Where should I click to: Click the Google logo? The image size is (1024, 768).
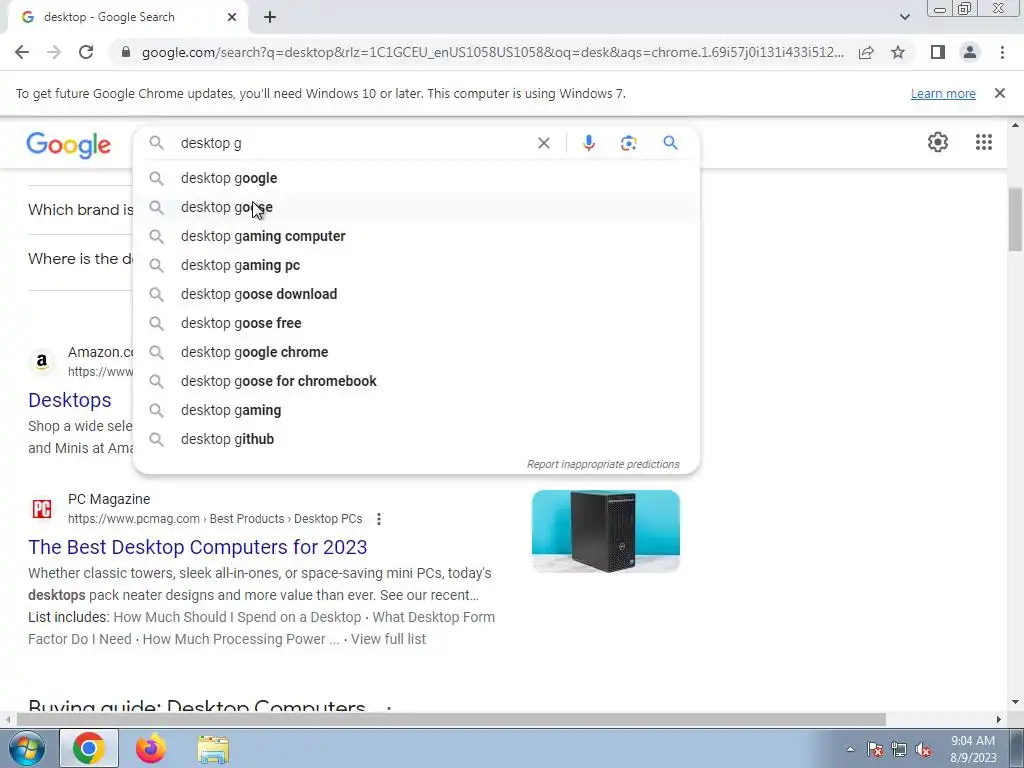(x=69, y=145)
